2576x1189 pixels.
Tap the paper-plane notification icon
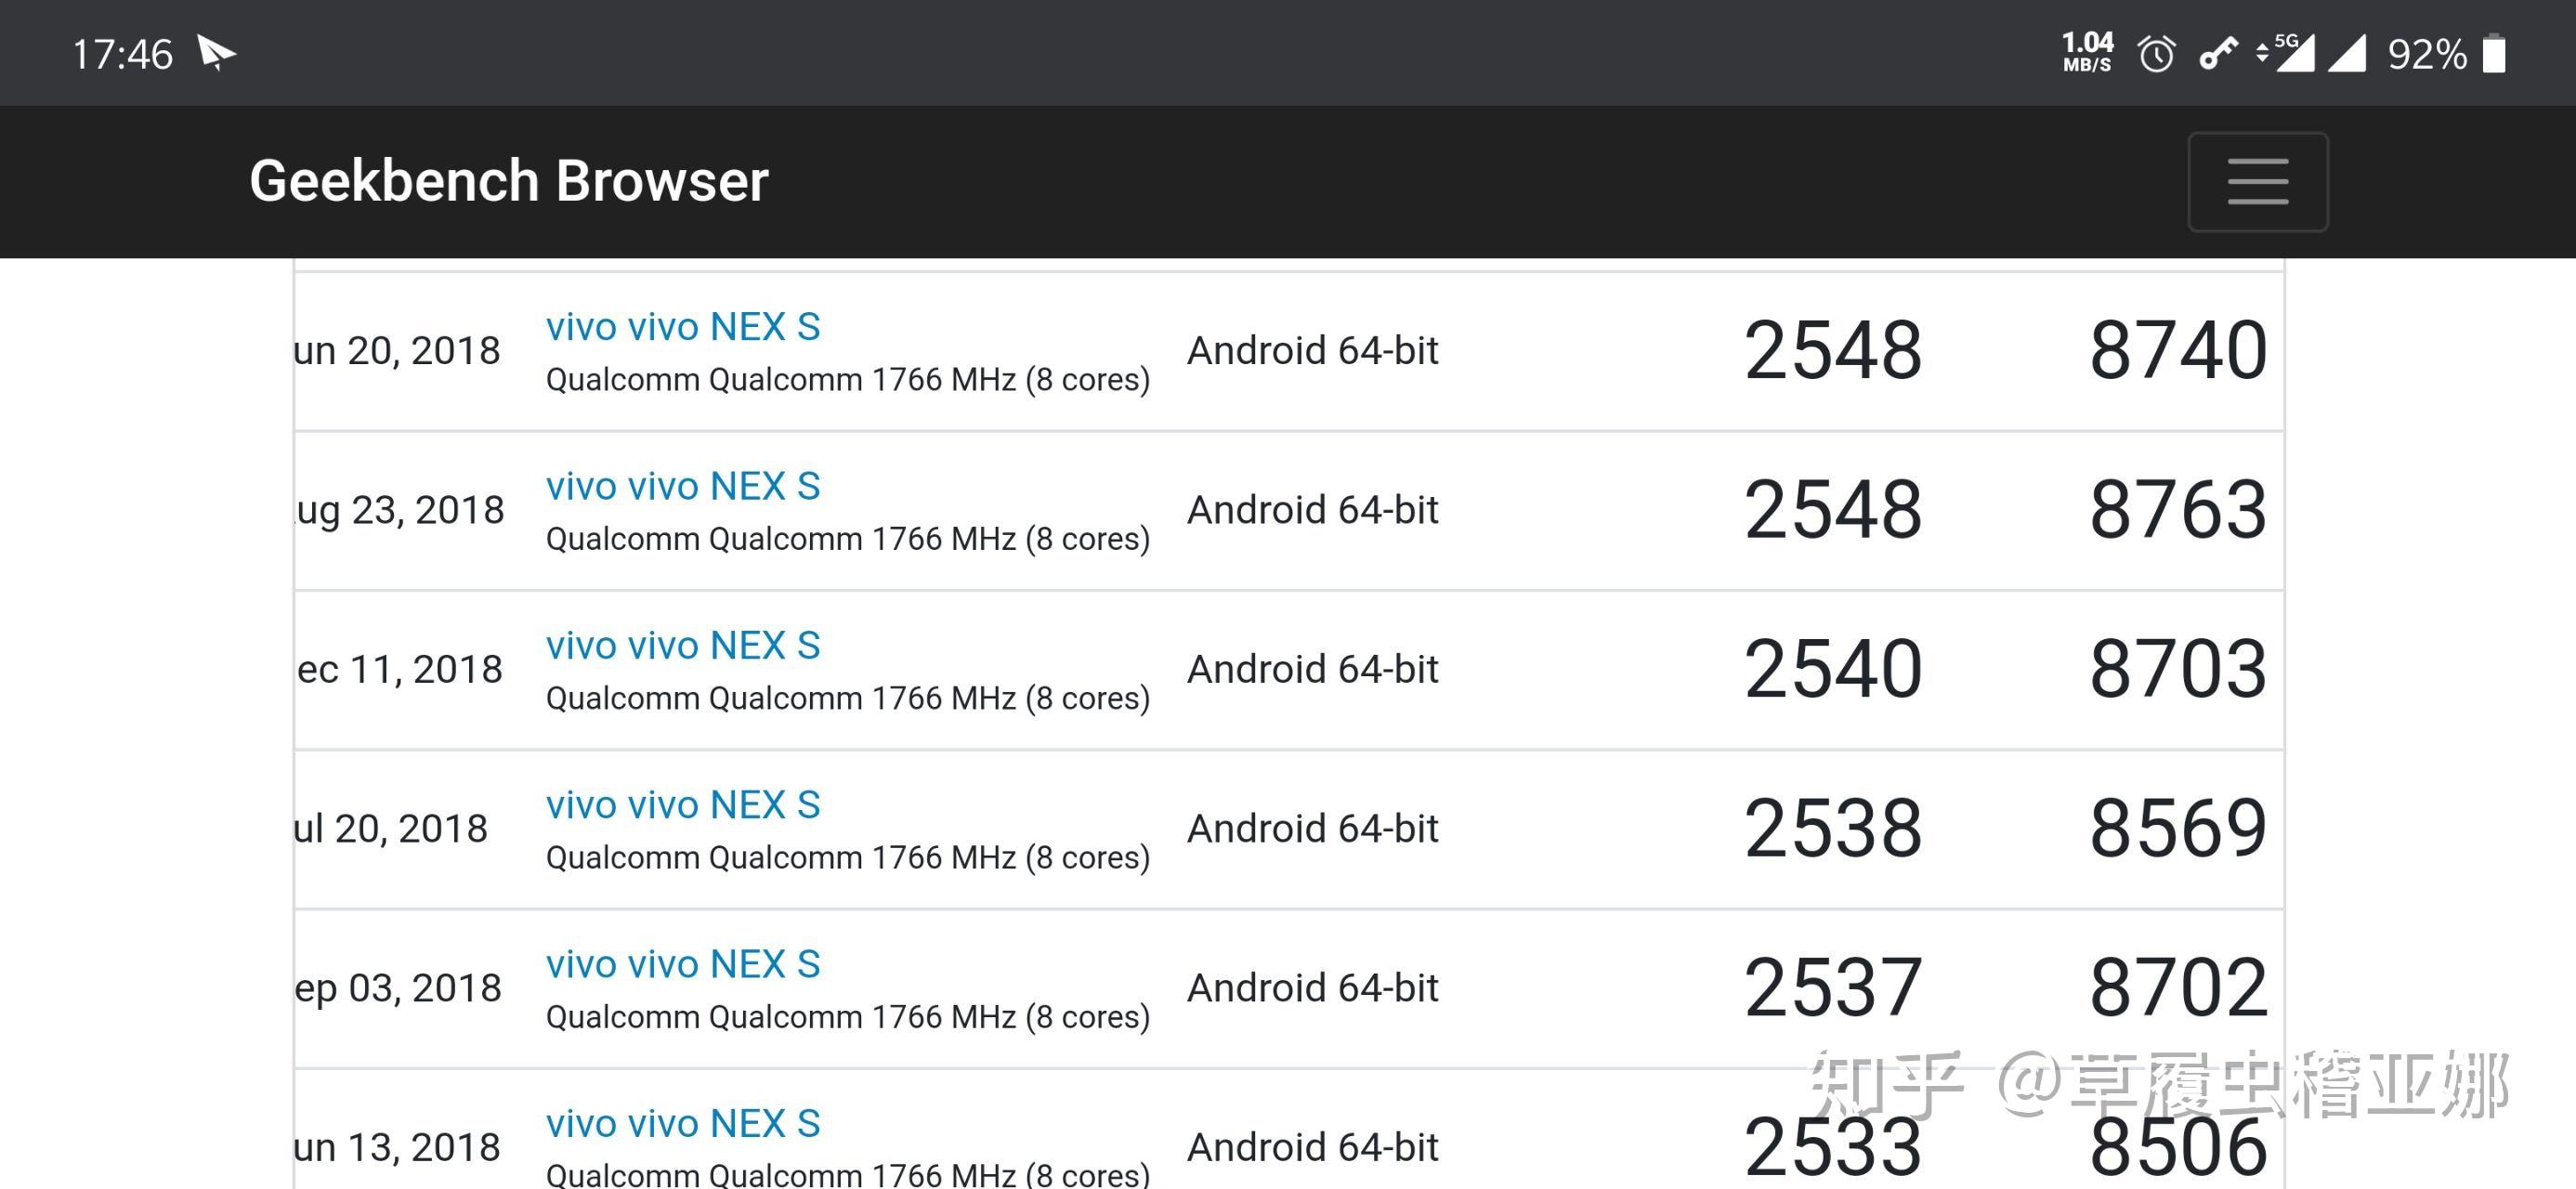215,52
